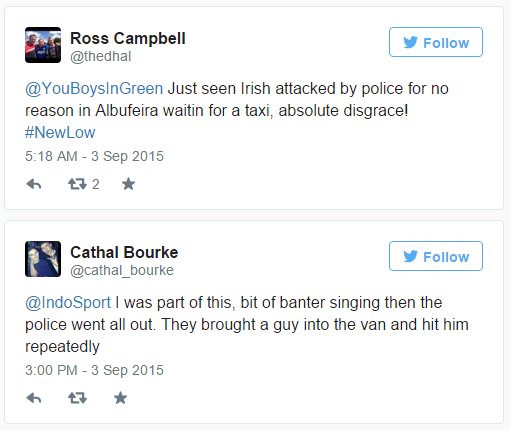Screen dimensions: 511x431
Task: Open the #NewLow hashtag
Action: pyautogui.click(x=60, y=133)
